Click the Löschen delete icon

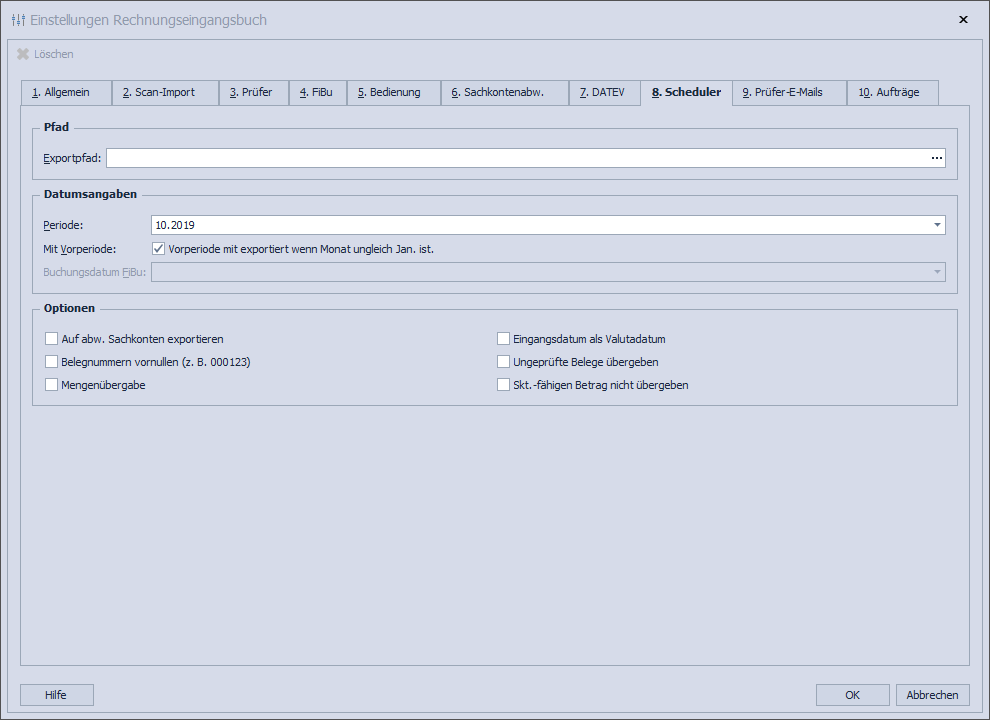coord(23,54)
